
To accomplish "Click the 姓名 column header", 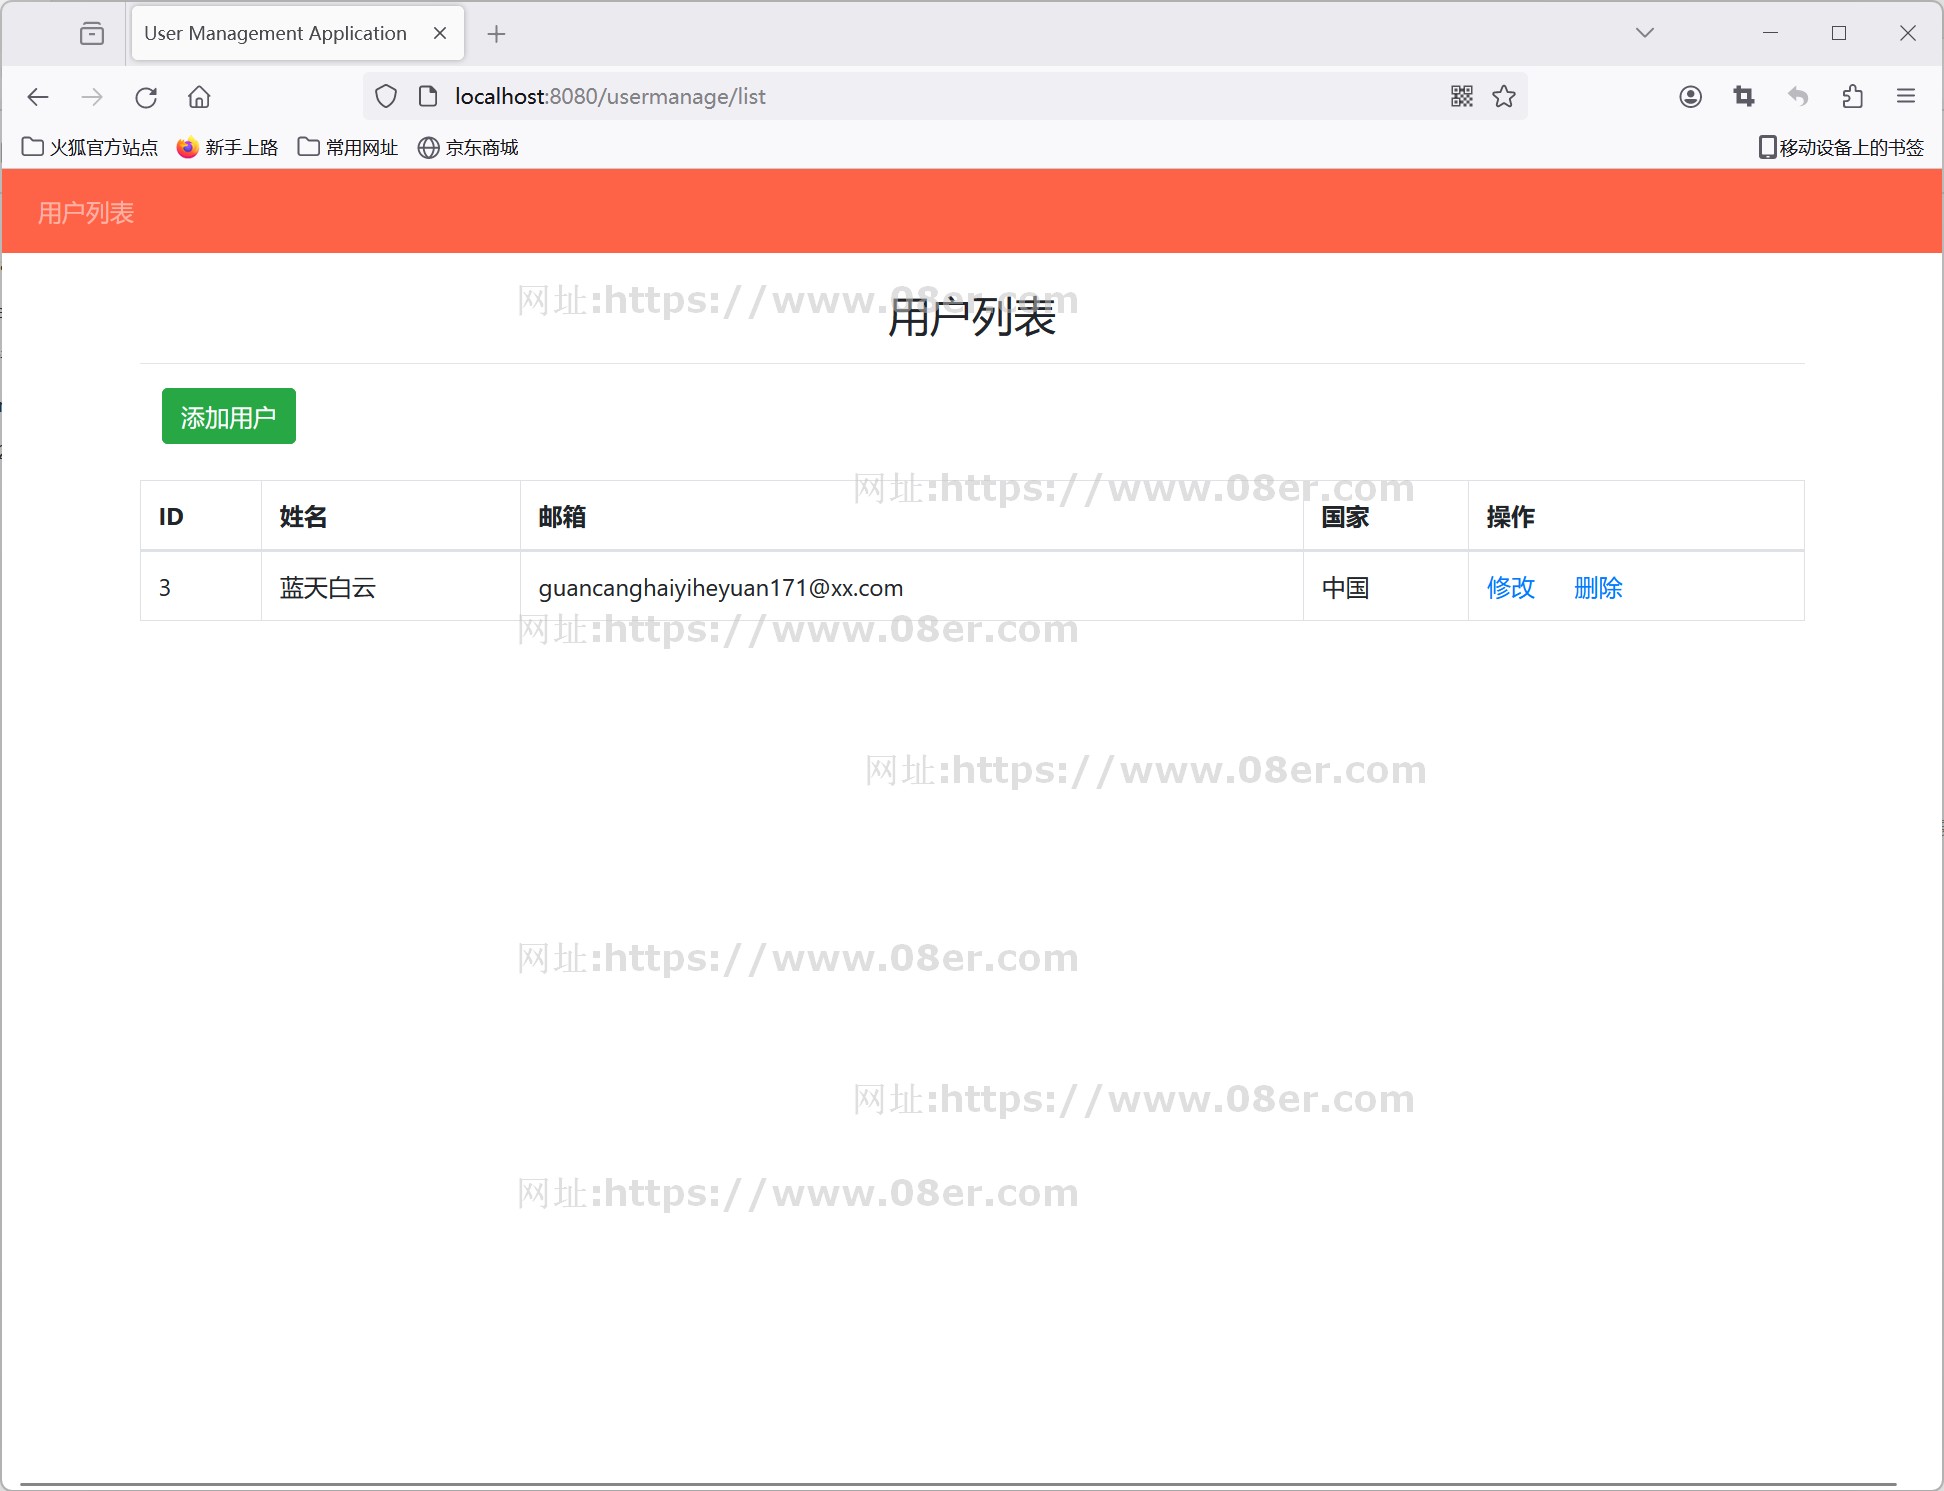I will coord(304,517).
